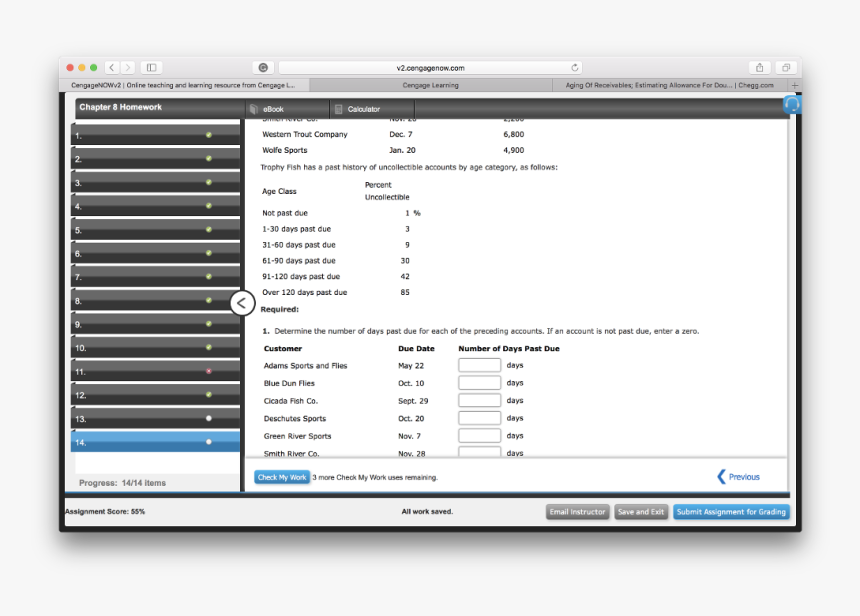Click Safari's show sidebar icon
This screenshot has height=616, width=860.
pos(152,68)
